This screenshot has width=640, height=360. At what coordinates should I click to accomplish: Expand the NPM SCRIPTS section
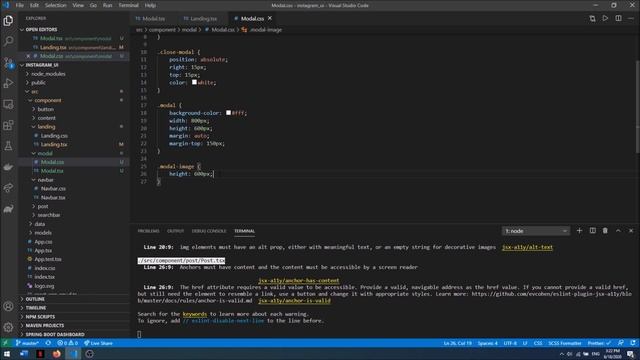40,317
